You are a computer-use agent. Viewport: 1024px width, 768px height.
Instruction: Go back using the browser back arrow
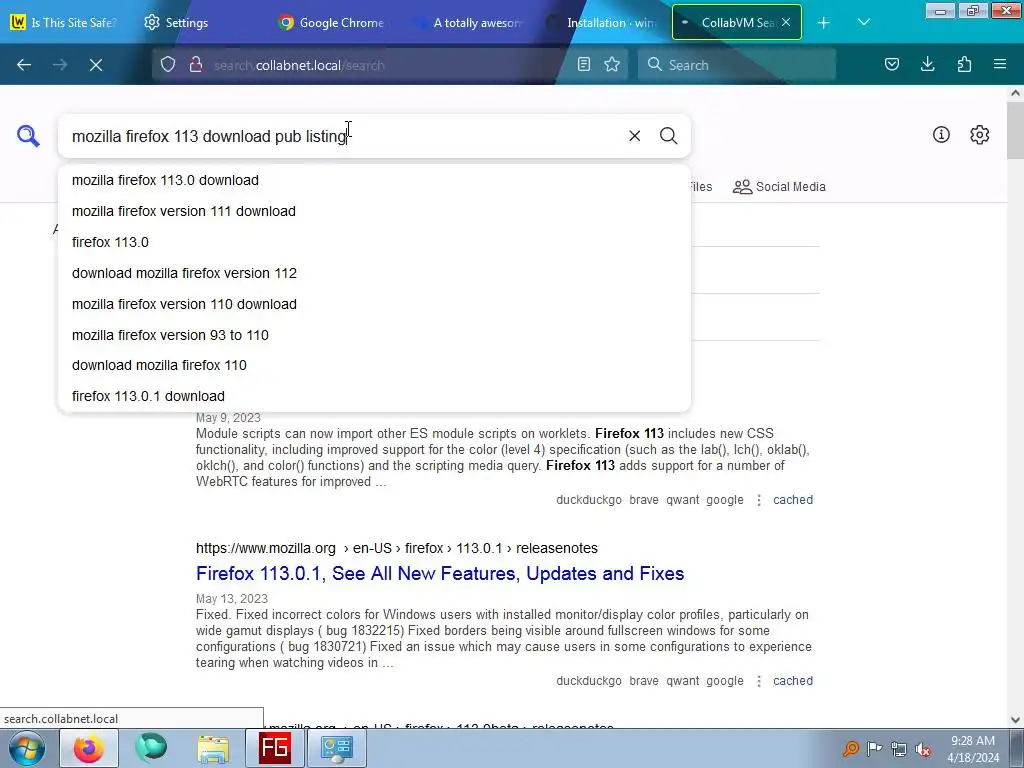click(24, 65)
